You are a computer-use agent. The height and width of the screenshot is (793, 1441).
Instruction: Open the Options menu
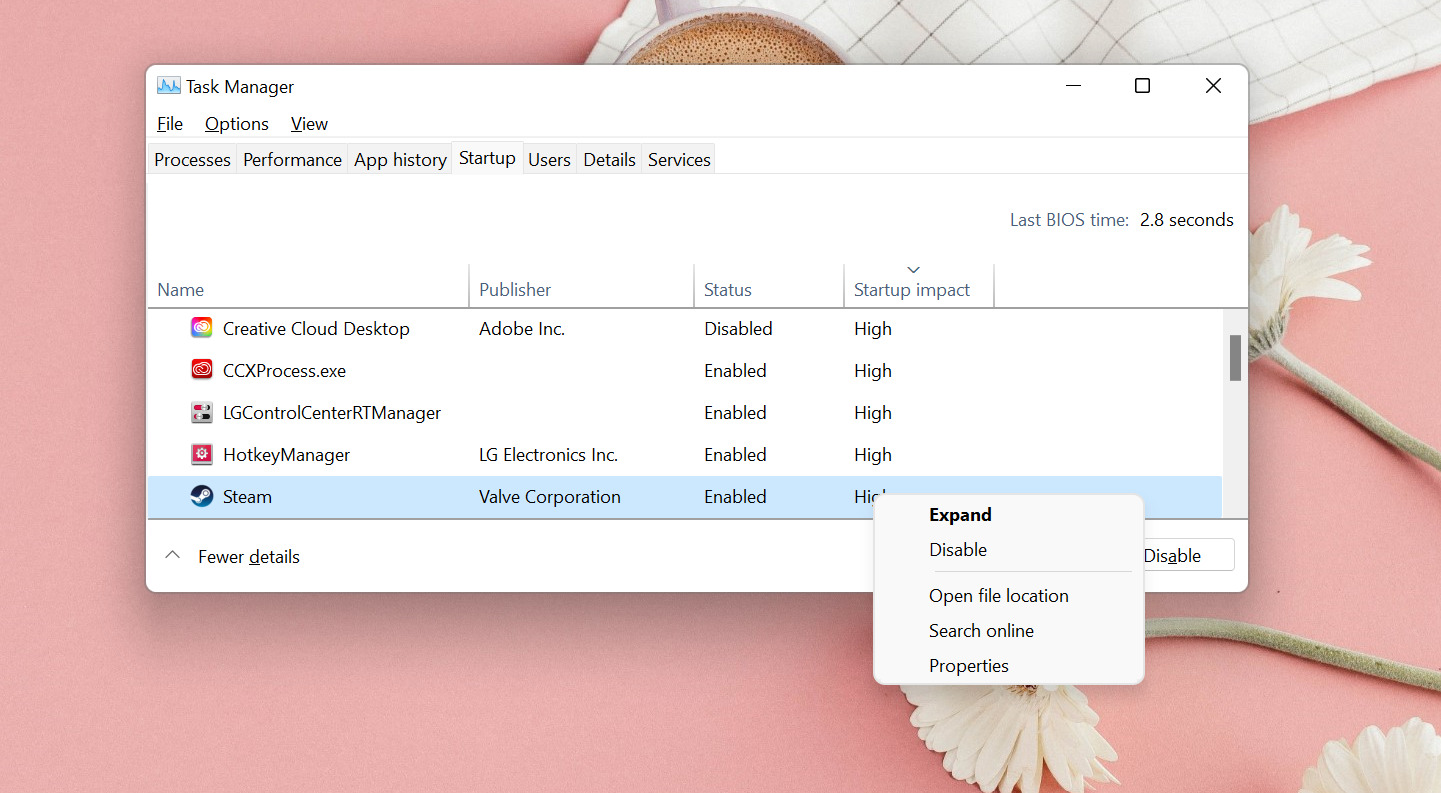click(236, 123)
